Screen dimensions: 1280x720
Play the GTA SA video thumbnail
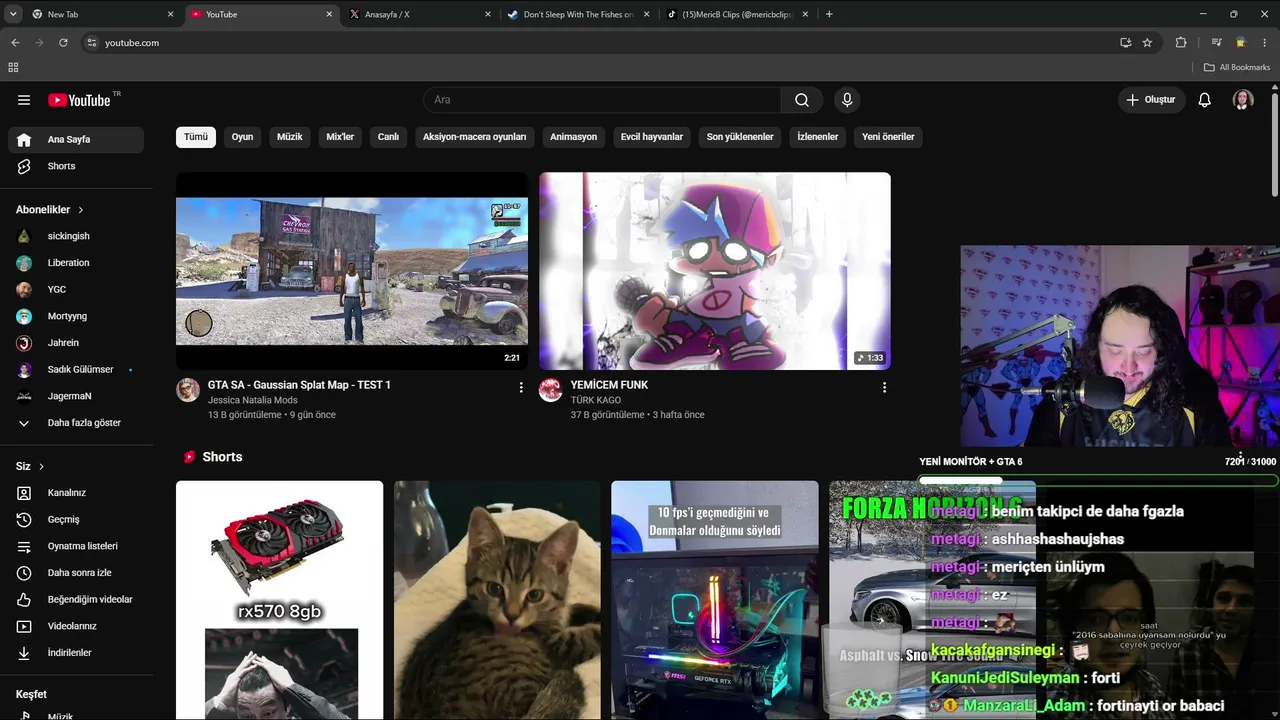pyautogui.click(x=352, y=271)
